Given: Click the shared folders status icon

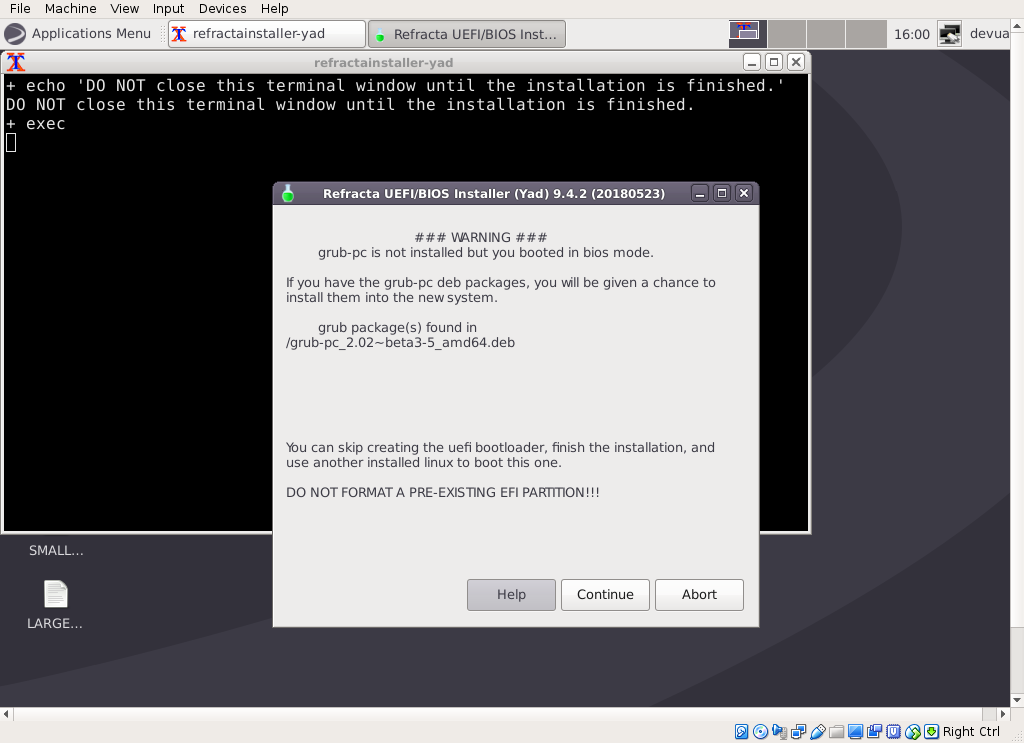Looking at the screenshot, I should click(837, 732).
